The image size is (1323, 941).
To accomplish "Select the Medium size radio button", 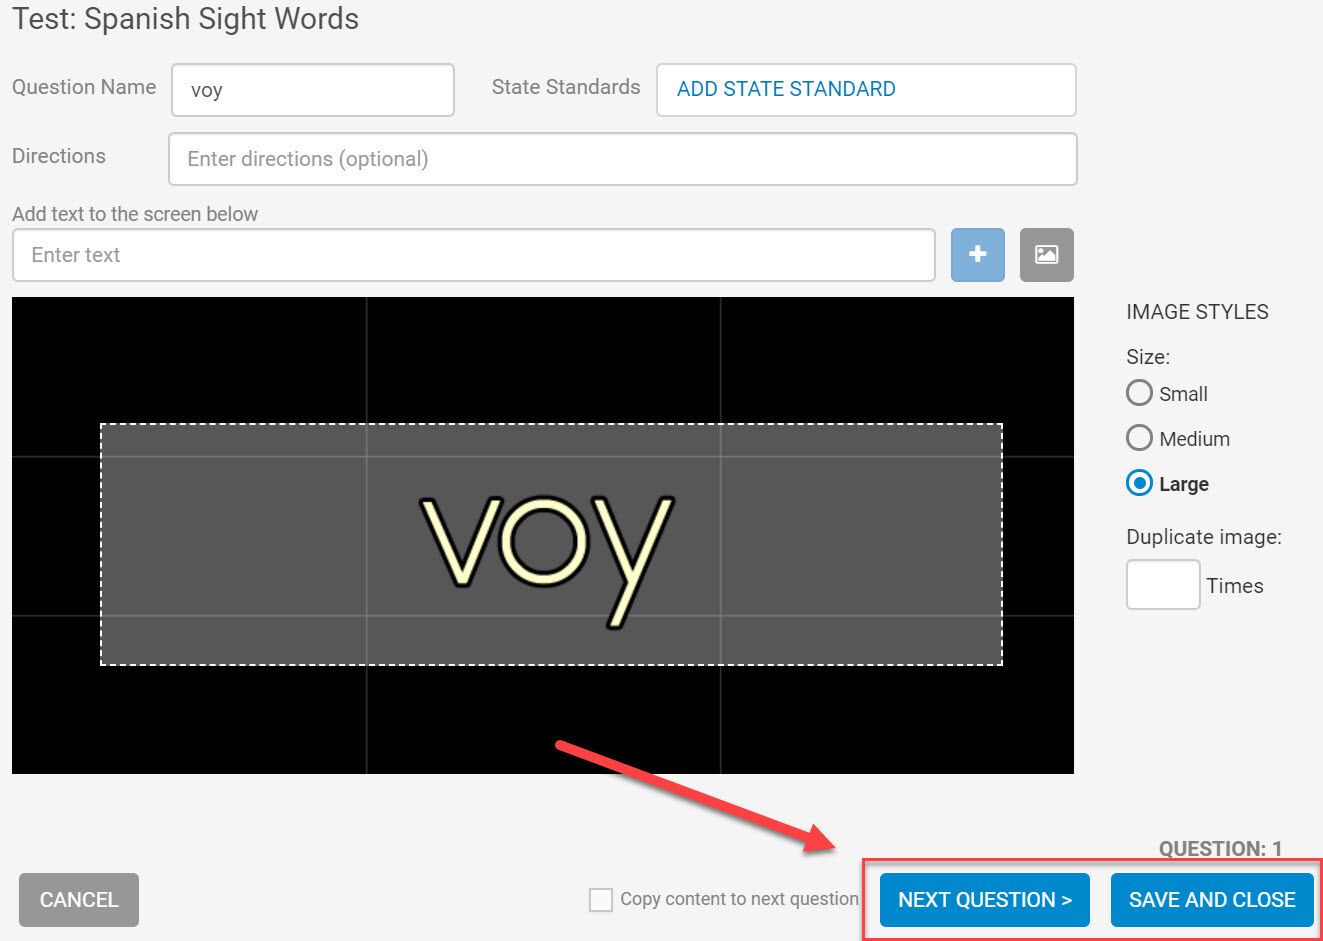I will tap(1139, 438).
